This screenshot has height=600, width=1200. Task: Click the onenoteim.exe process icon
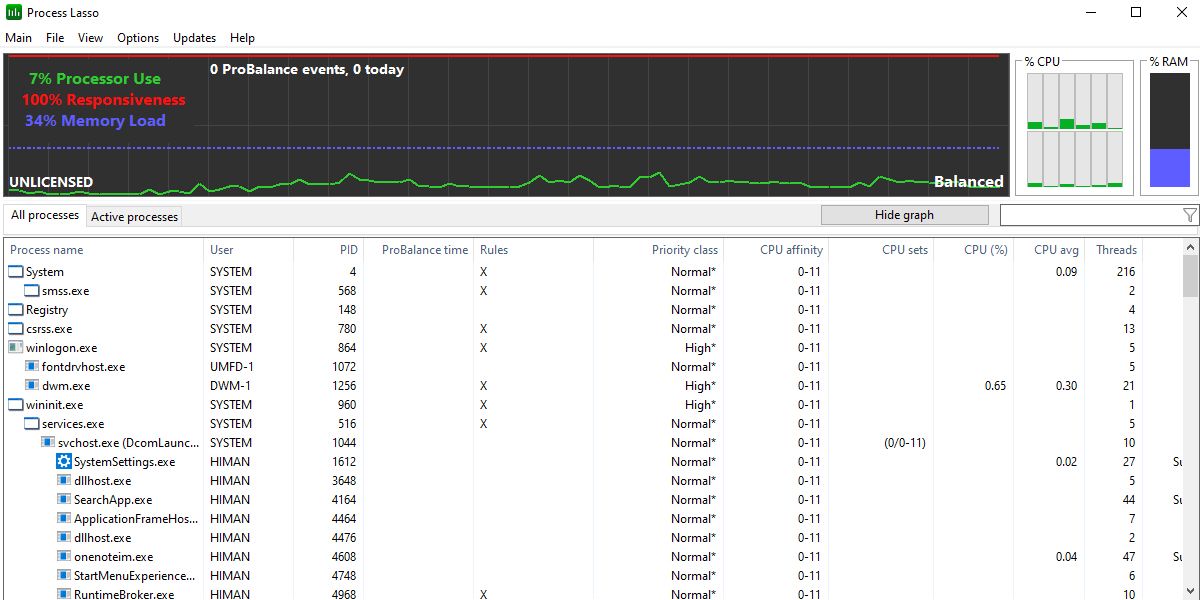(x=64, y=557)
